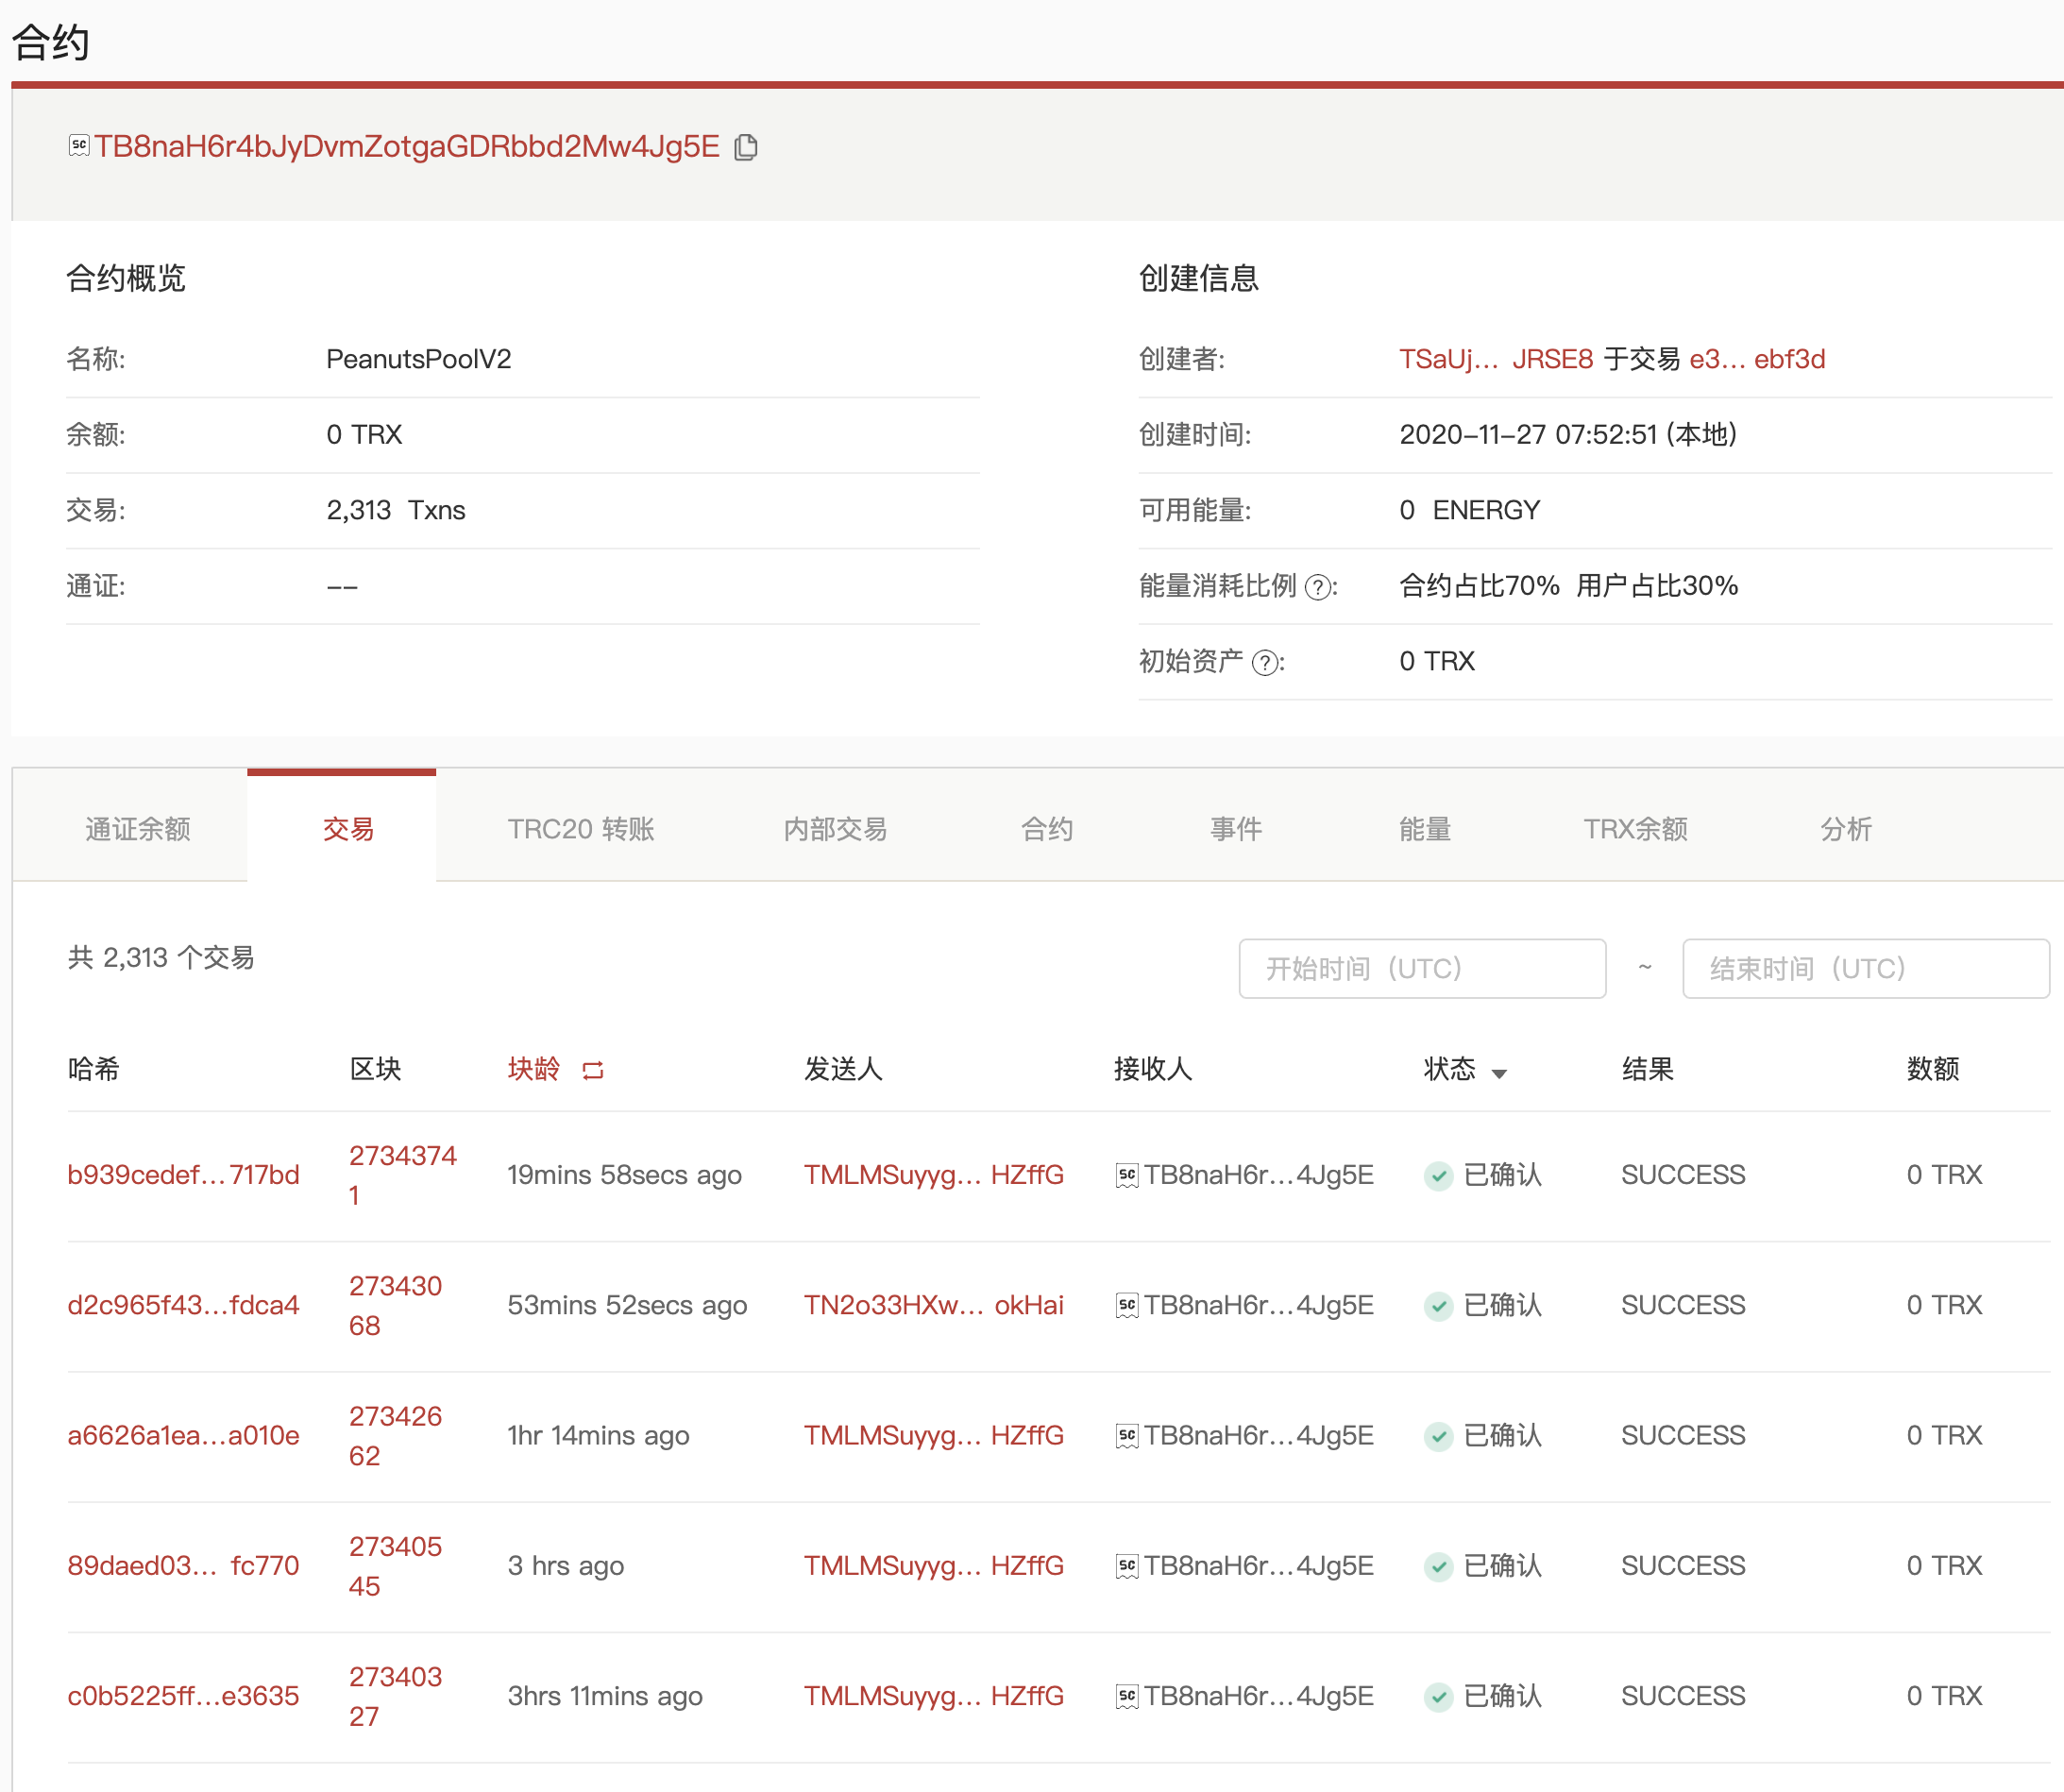This screenshot has width=2064, height=1792.
Task: Click the help icon next to 初始资产
Action: click(x=1265, y=663)
